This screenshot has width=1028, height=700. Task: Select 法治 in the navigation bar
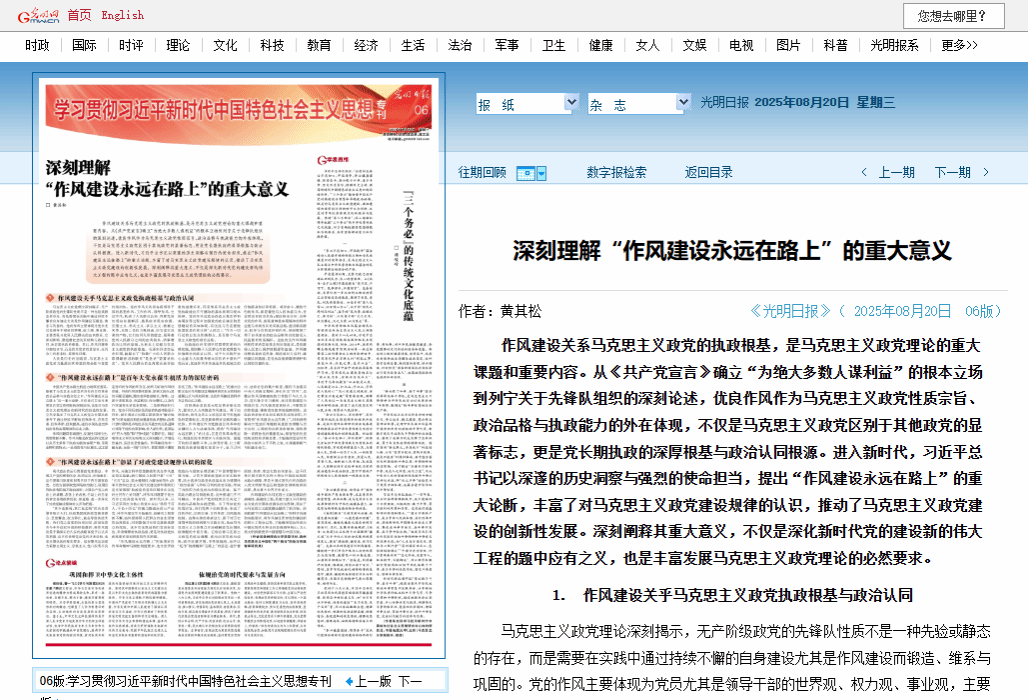[x=460, y=45]
